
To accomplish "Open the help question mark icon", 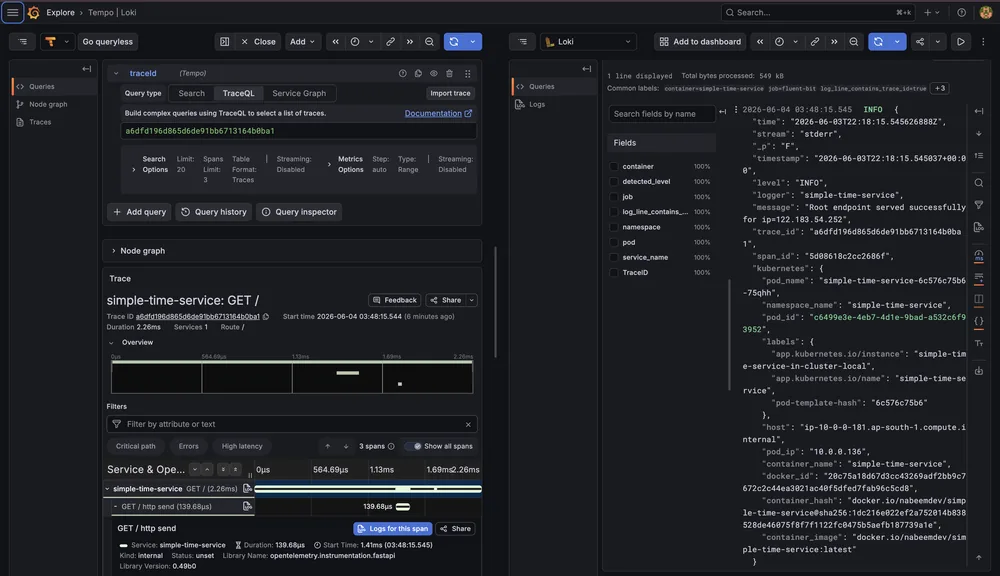I will [x=961, y=12].
